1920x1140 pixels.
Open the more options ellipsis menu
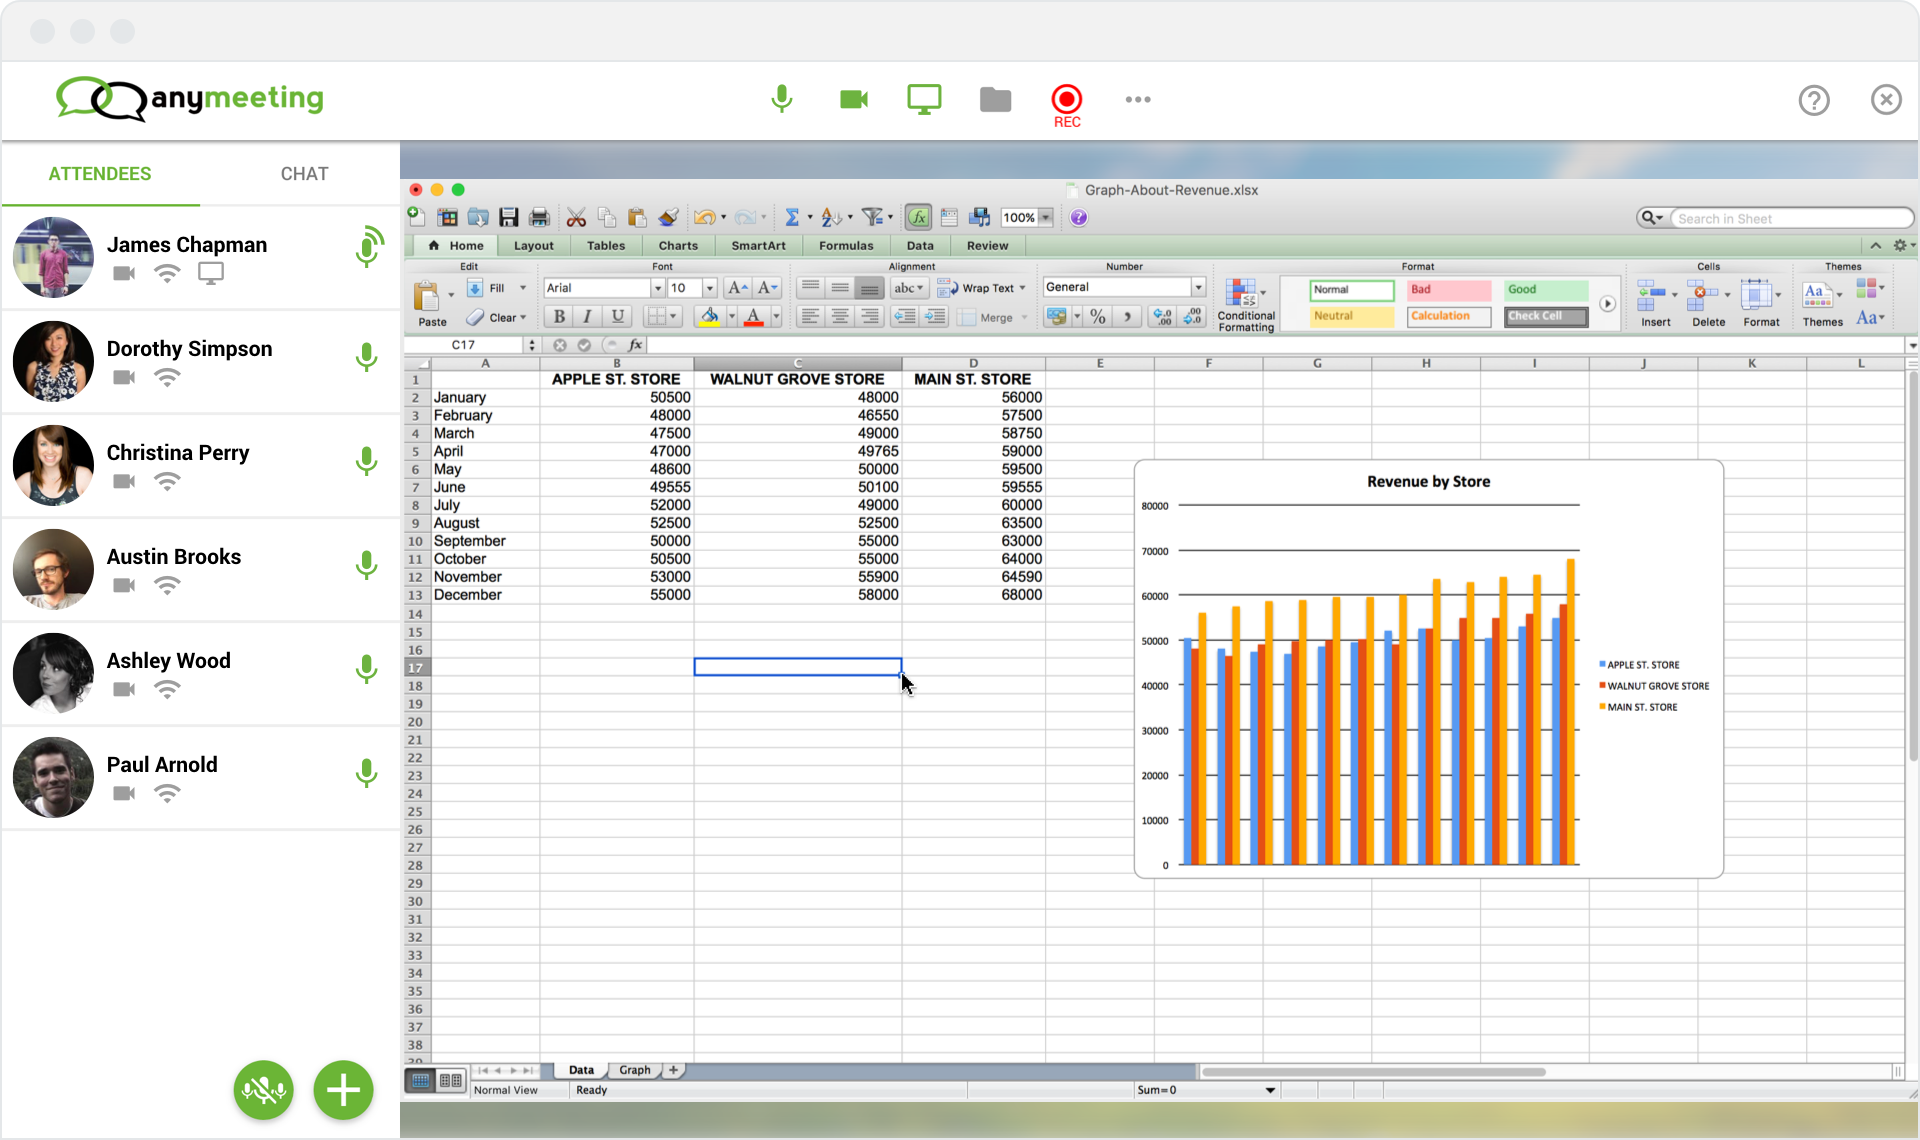[1137, 99]
